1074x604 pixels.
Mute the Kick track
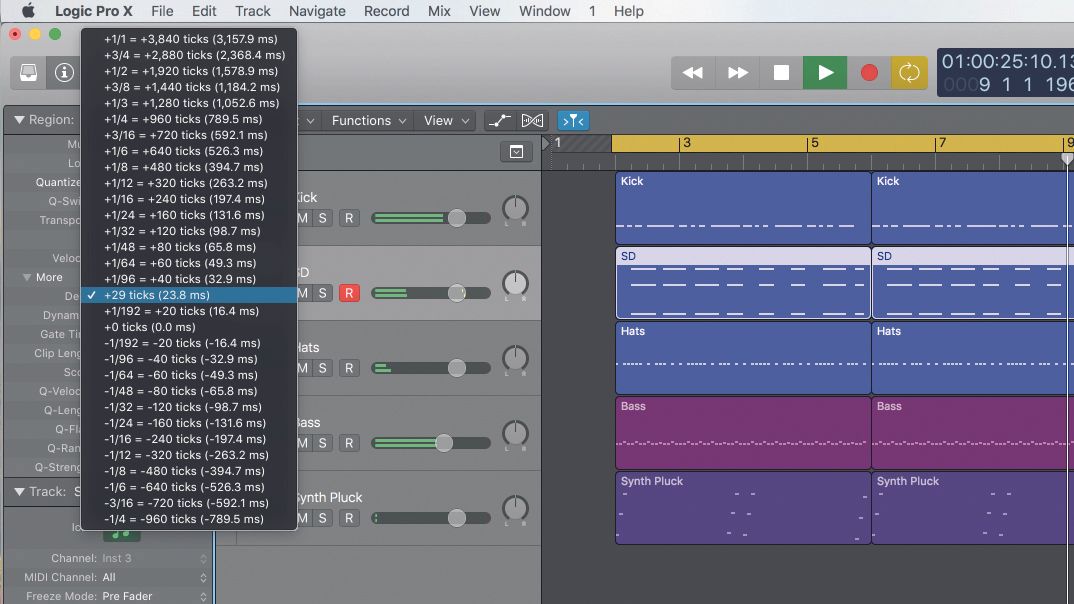pos(303,218)
